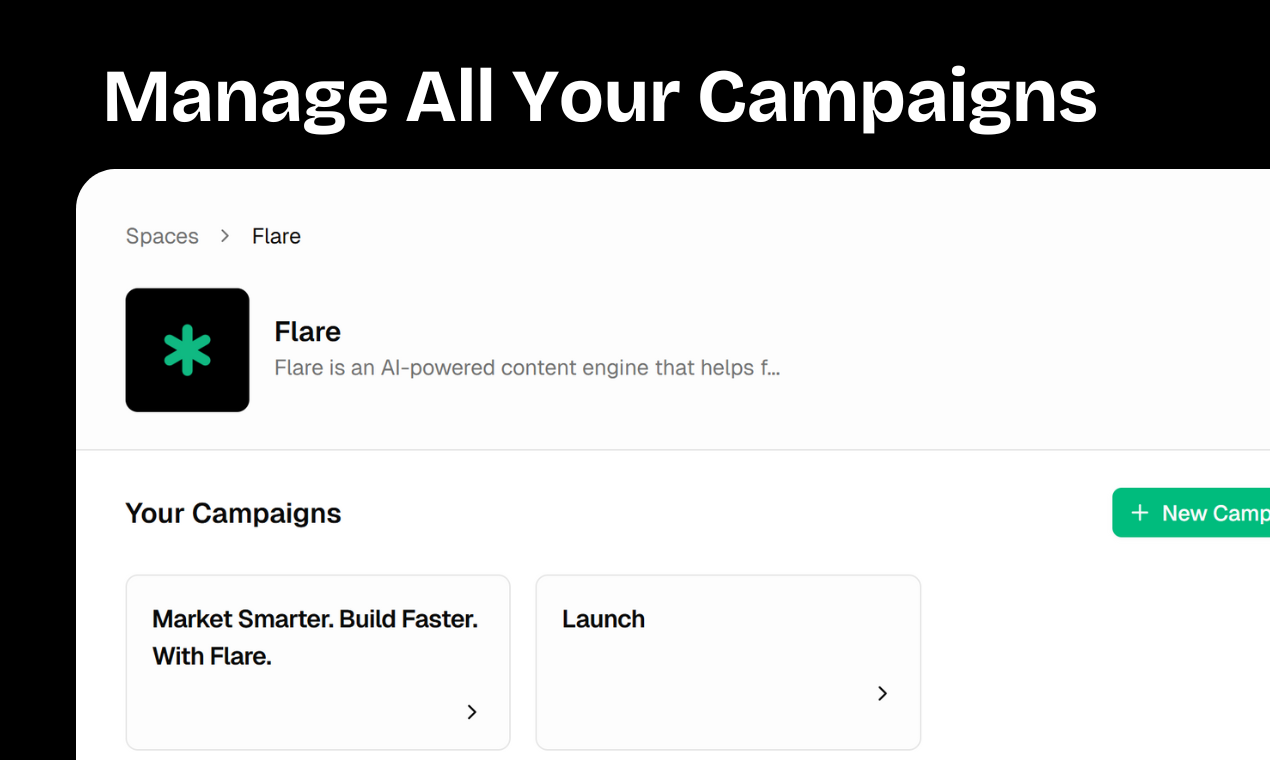Click the bold Flare space title

point(308,332)
